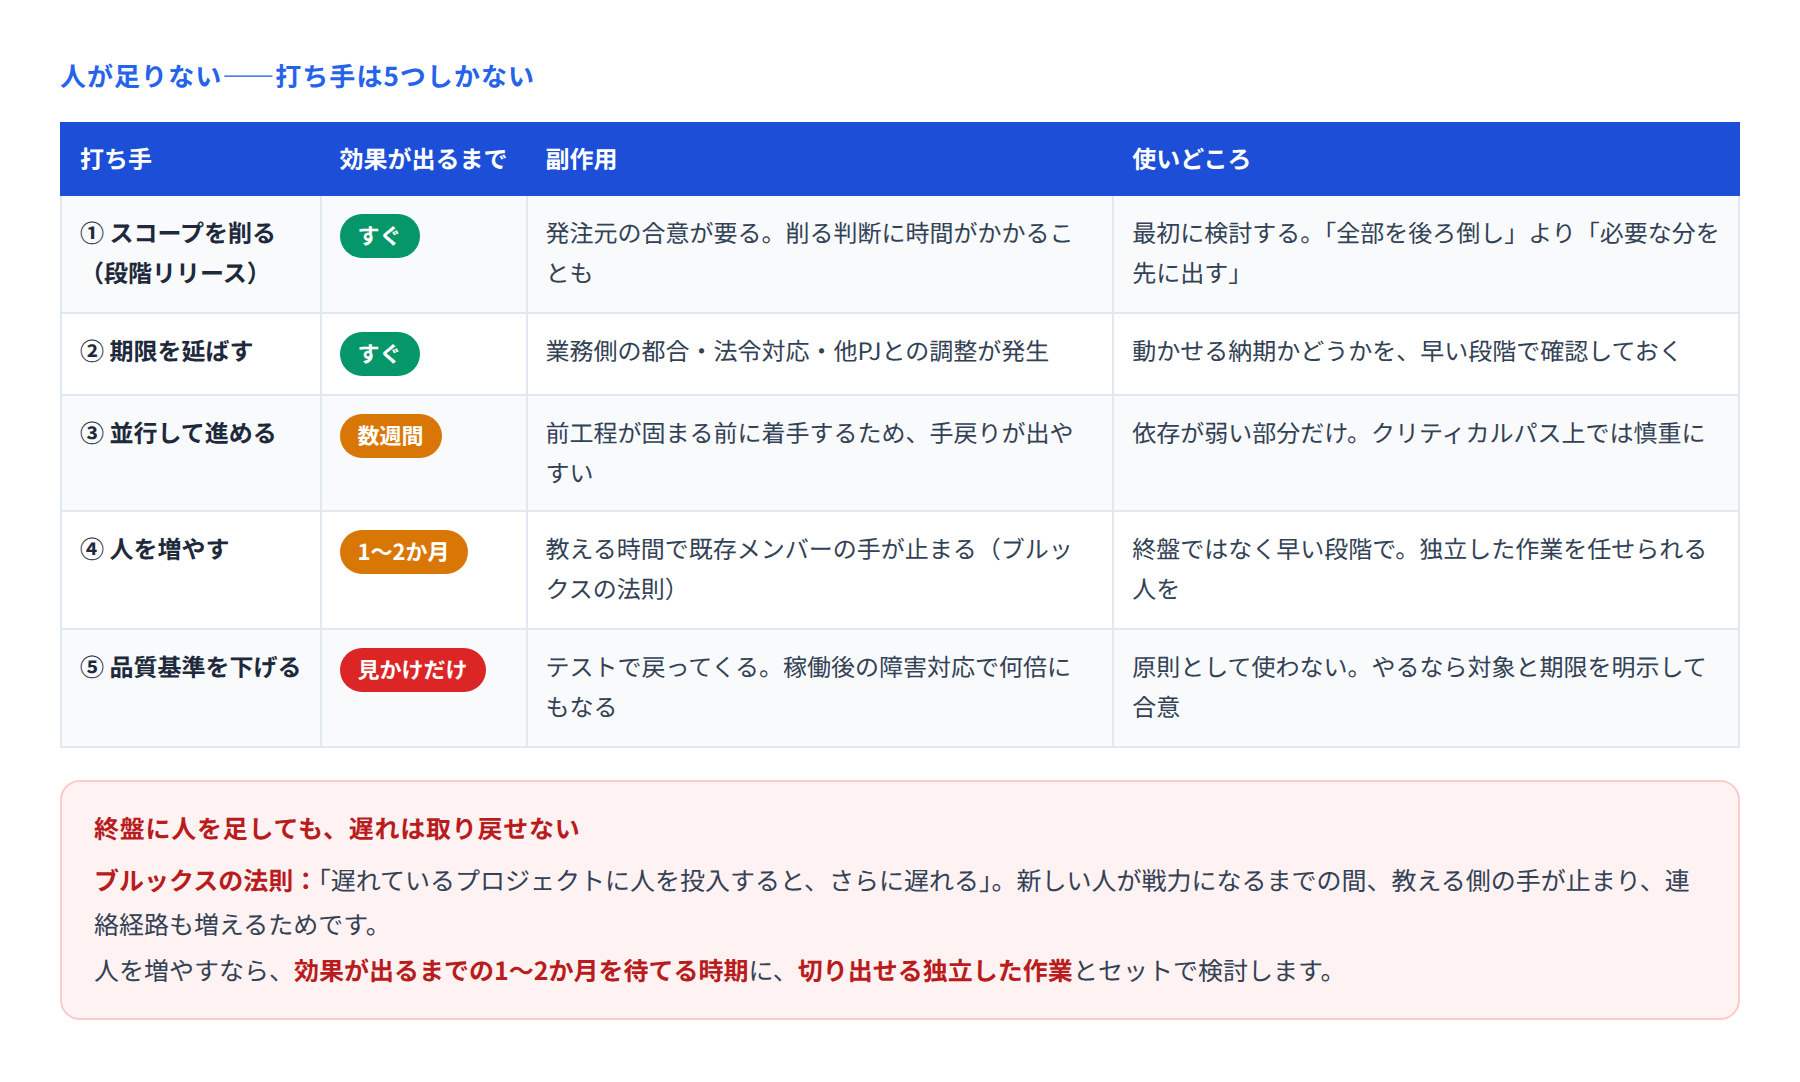The height and width of the screenshot is (1082, 1800).
Task: Click the 副作用 column header
Action: tap(820, 159)
